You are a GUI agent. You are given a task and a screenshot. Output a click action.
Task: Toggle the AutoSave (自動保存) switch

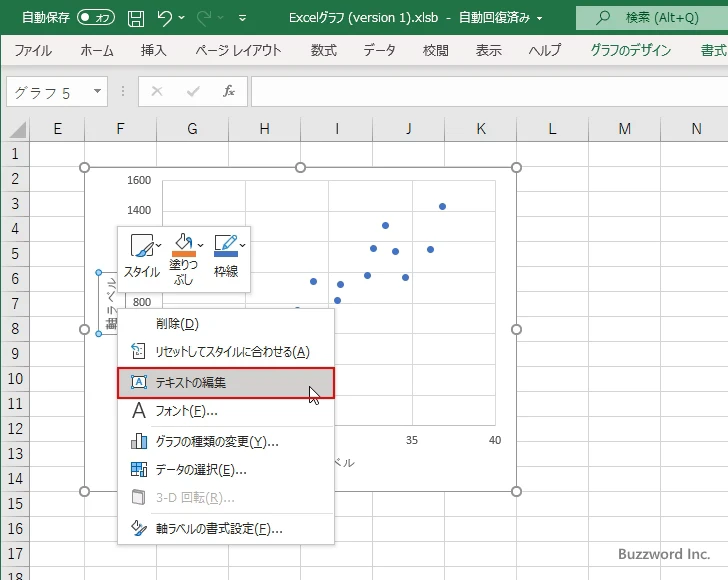(96, 18)
